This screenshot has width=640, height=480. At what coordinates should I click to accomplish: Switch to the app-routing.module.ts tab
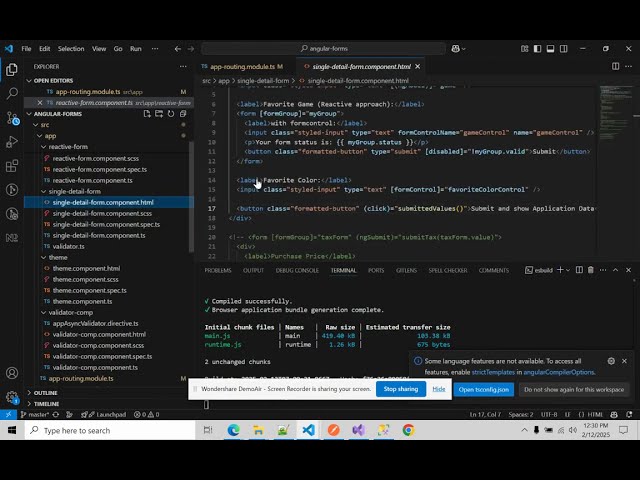click(x=243, y=67)
